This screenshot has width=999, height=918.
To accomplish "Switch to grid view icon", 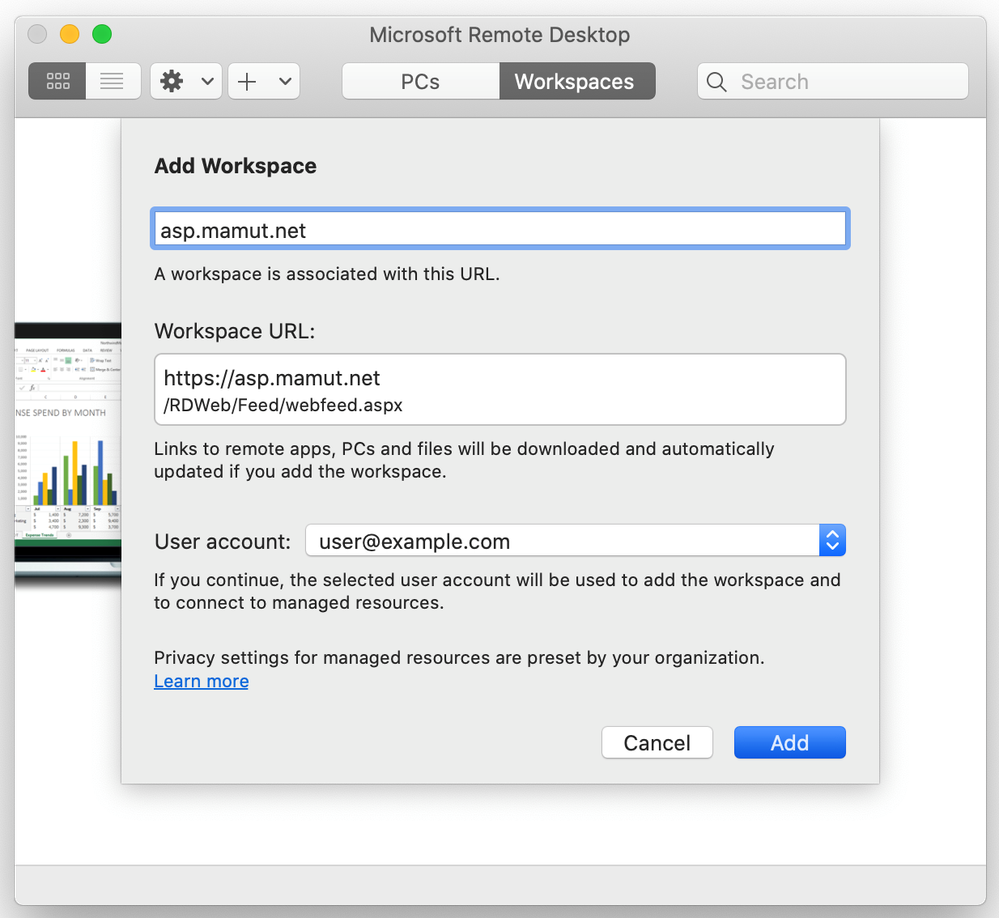I will click(x=57, y=81).
